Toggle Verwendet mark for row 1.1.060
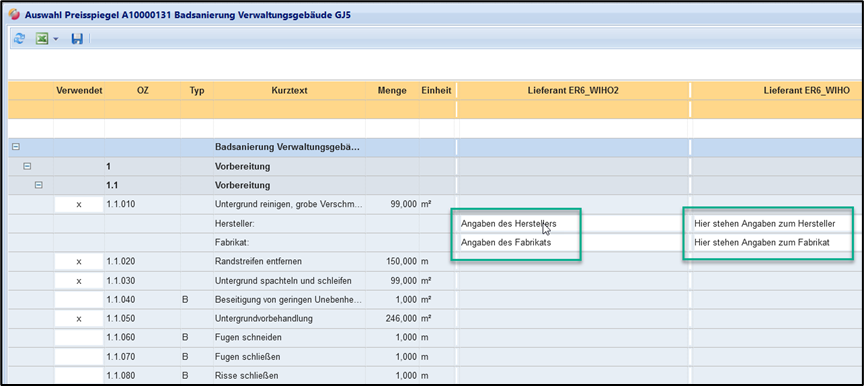The width and height of the screenshot is (864, 386). tap(79, 338)
